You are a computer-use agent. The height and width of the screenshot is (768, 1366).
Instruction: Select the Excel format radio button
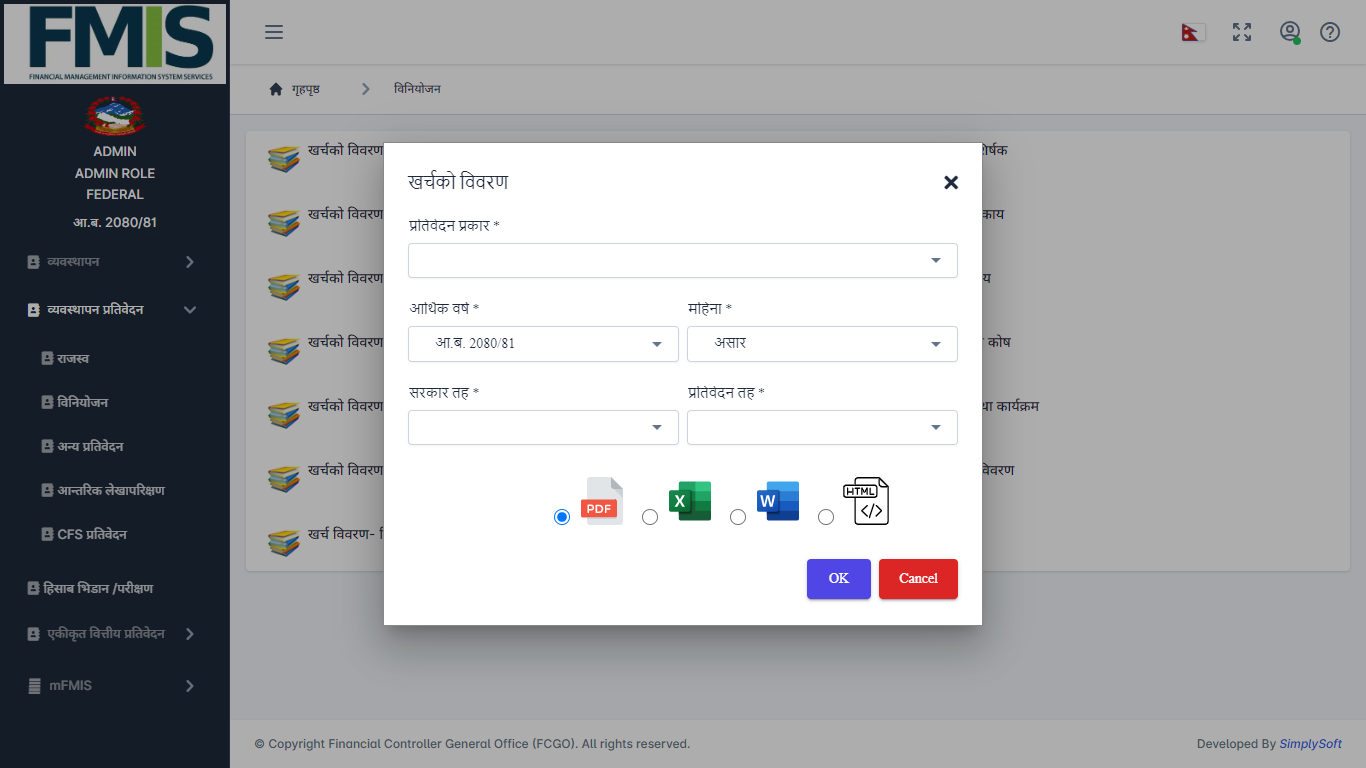pyautogui.click(x=650, y=517)
